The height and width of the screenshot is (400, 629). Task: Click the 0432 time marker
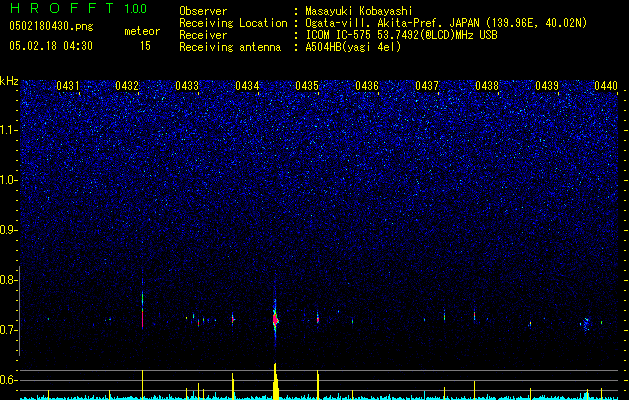point(127,86)
